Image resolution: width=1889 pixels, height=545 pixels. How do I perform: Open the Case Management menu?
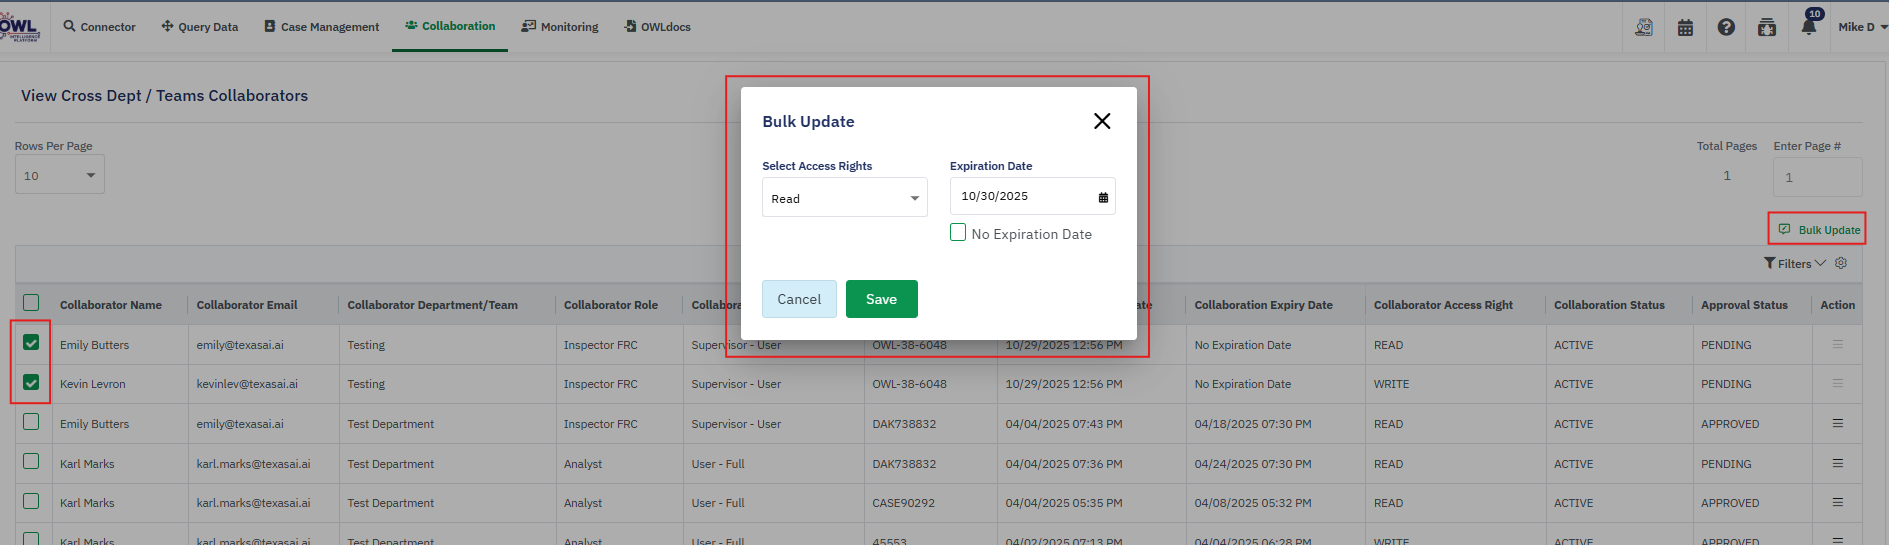[x=321, y=27]
